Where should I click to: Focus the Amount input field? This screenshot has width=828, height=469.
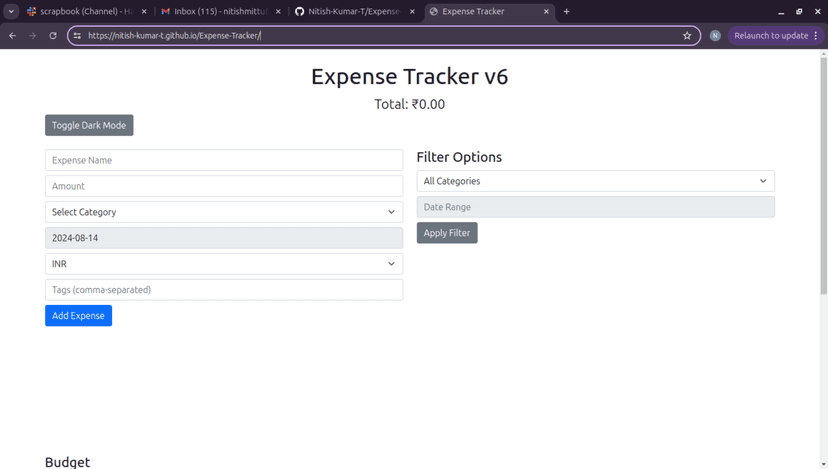coord(224,186)
